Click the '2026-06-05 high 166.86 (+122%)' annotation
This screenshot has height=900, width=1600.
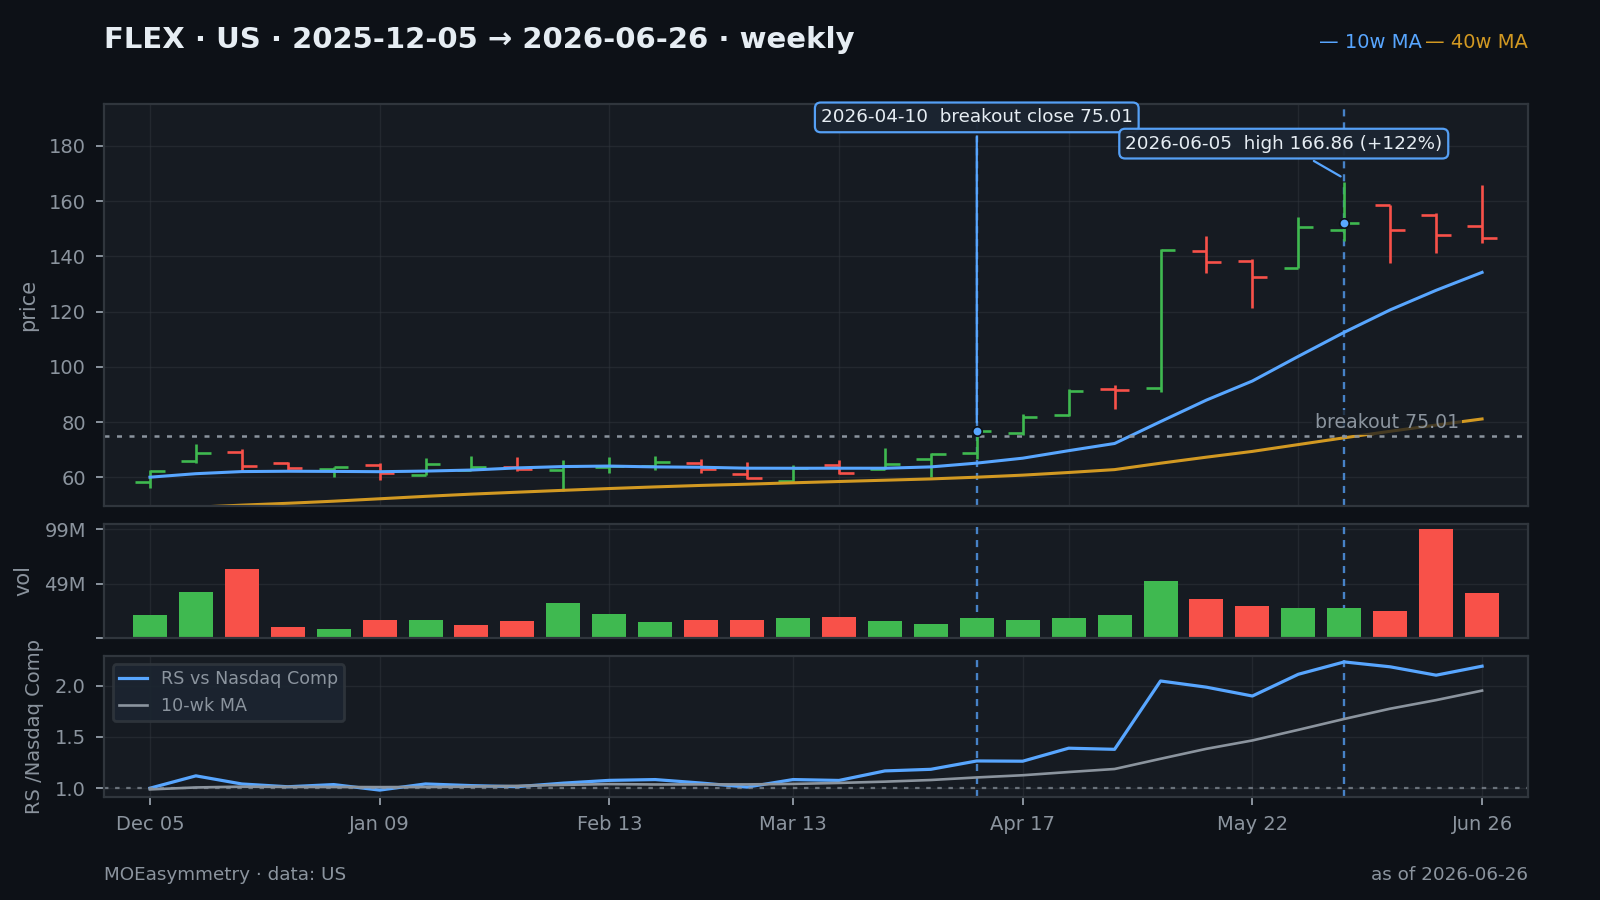coord(1284,143)
